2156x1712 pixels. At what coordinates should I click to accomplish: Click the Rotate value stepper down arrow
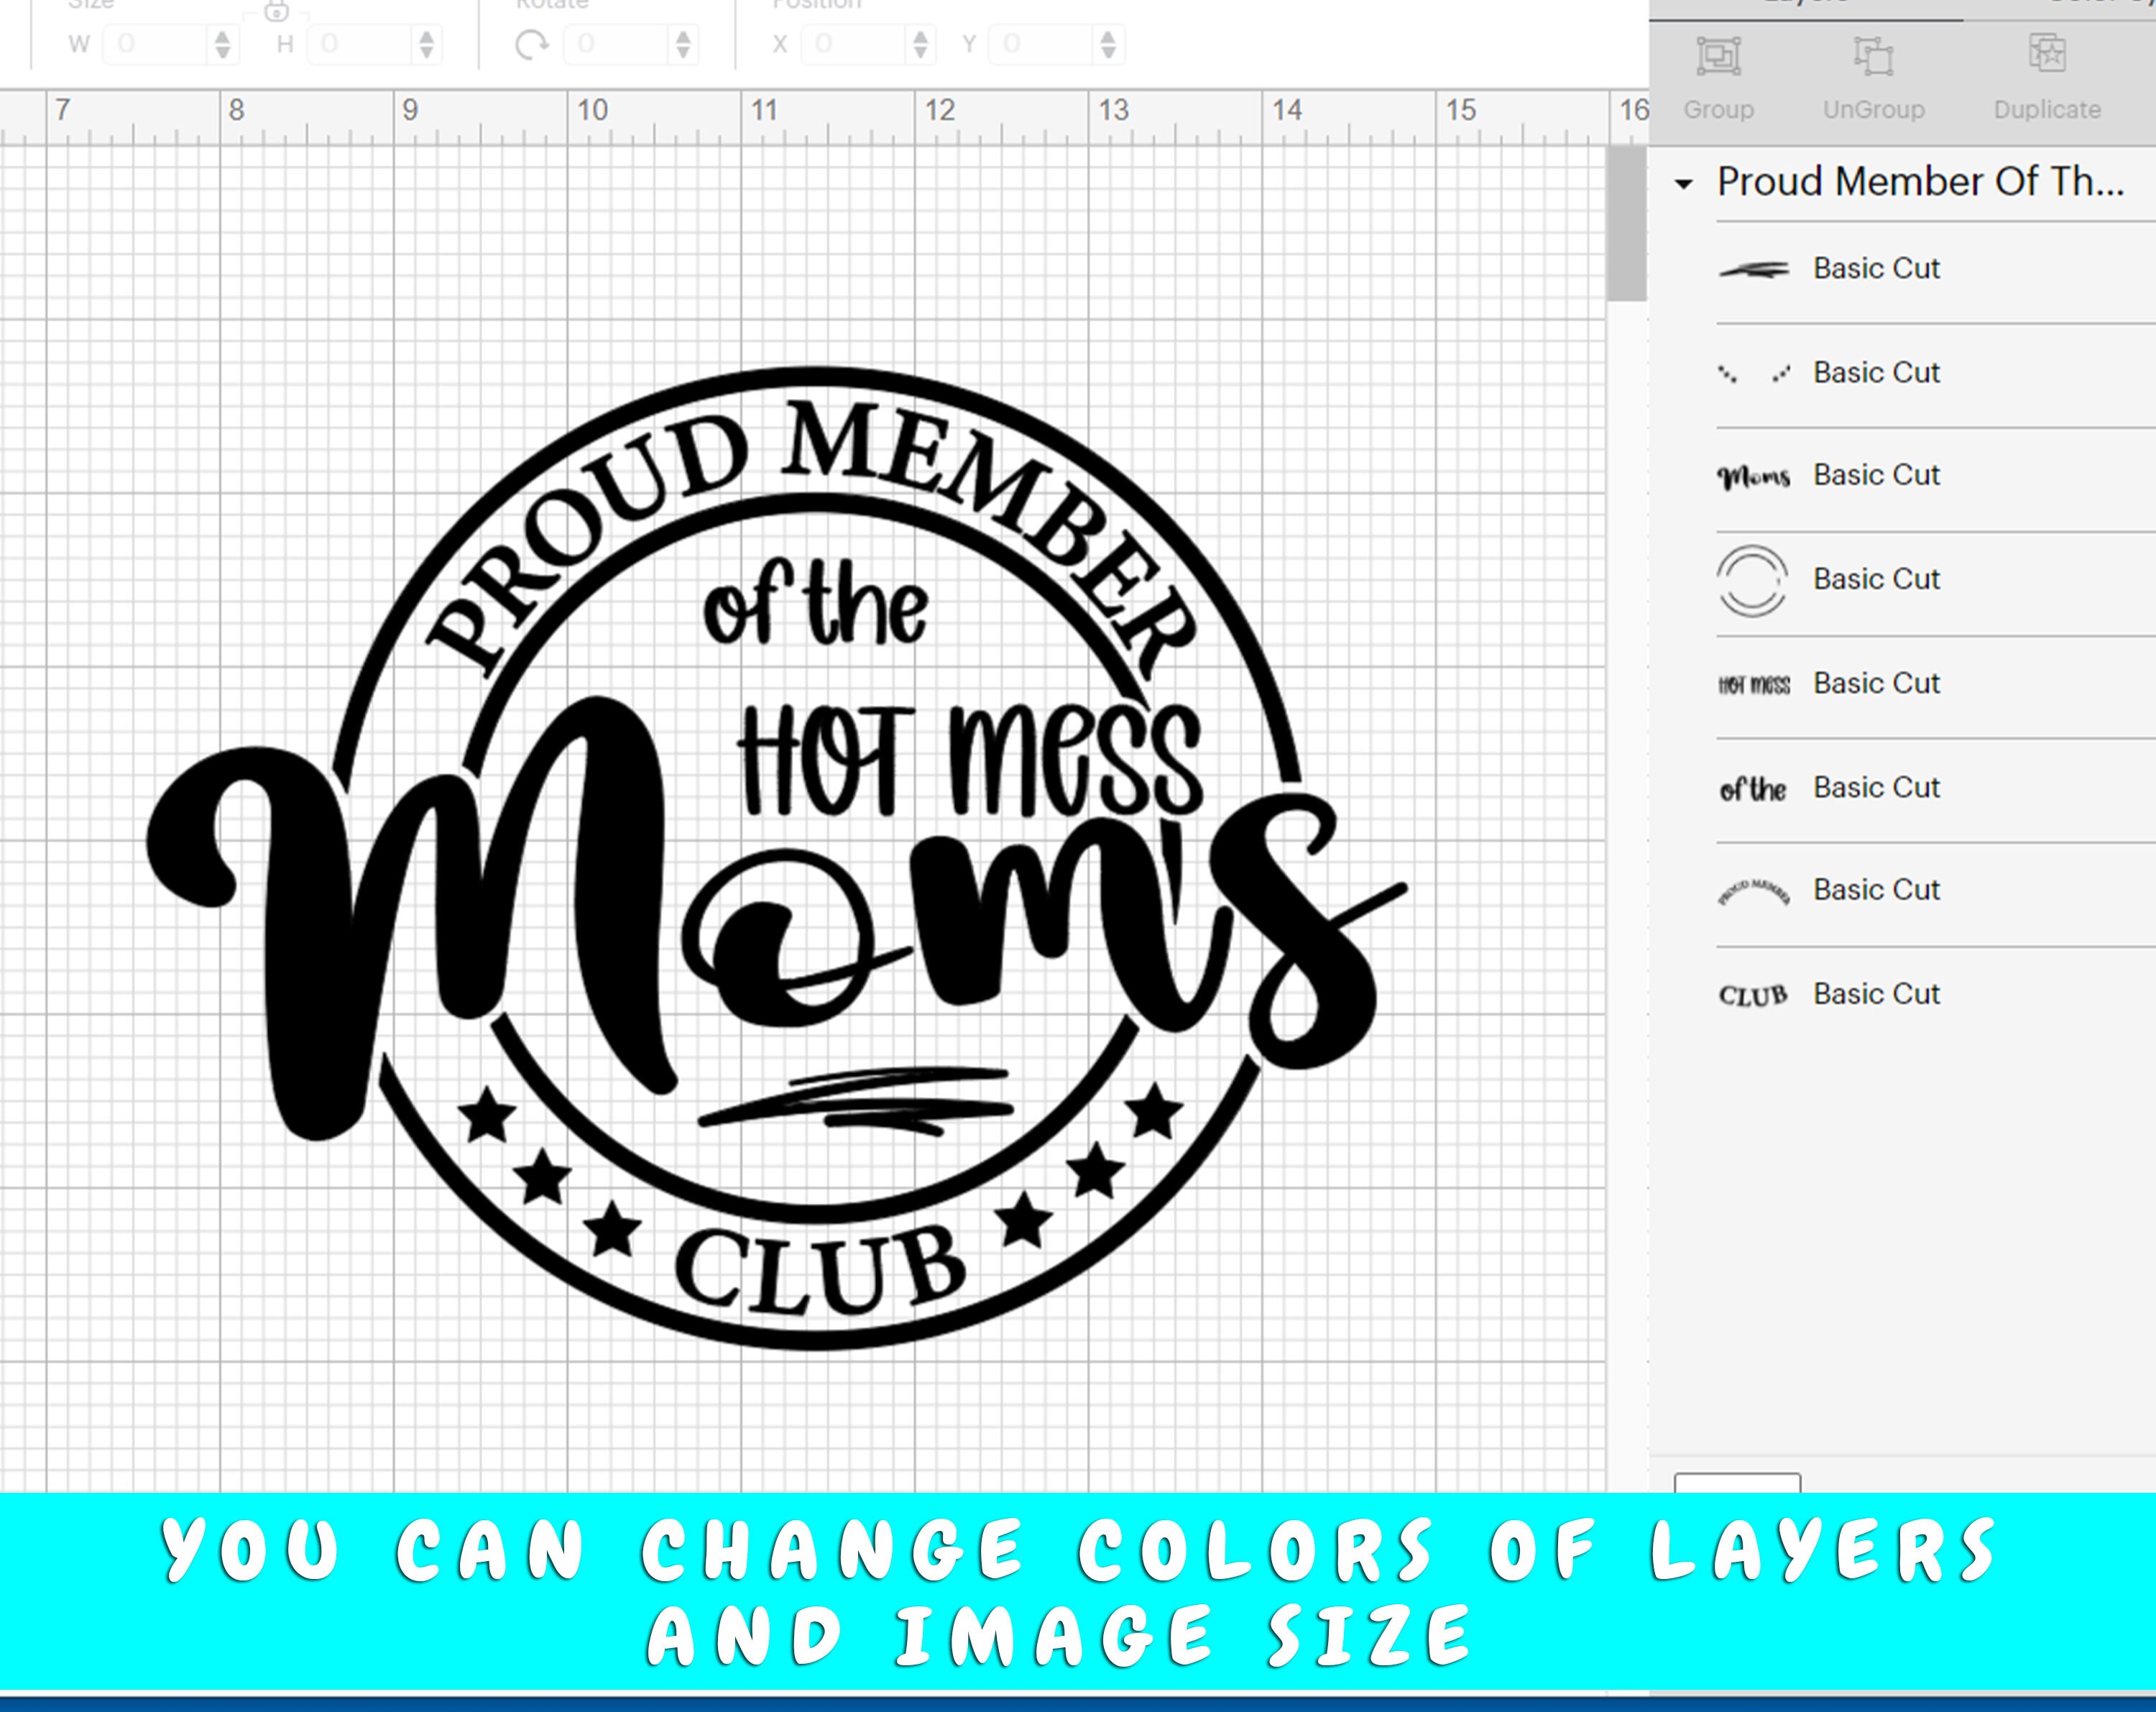(x=684, y=51)
